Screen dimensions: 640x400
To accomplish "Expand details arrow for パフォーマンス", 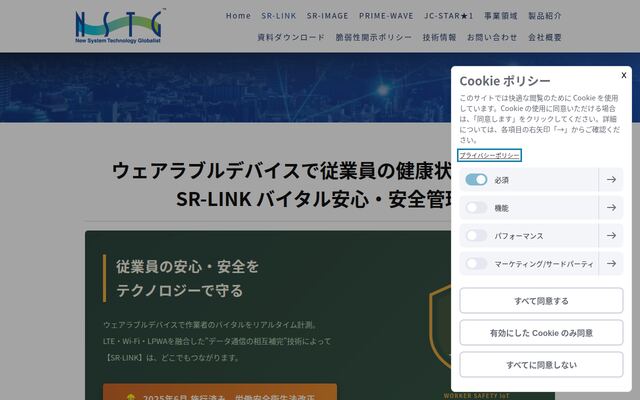I will coord(611,236).
